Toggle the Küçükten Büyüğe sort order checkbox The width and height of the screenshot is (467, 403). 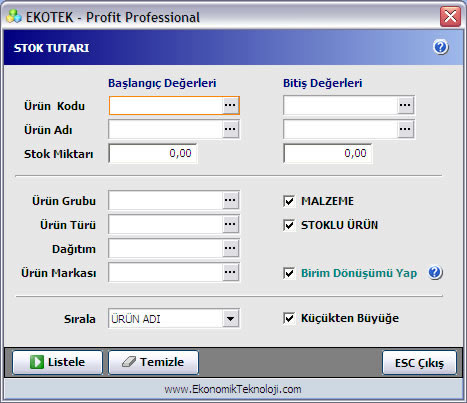[289, 318]
